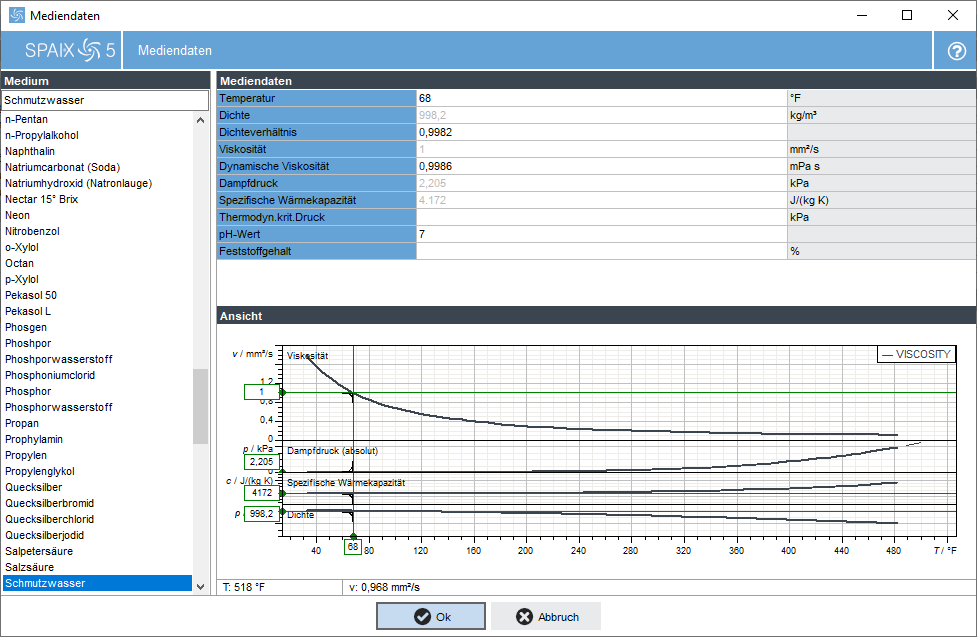Image resolution: width=977 pixels, height=637 pixels.
Task: Select Natriumcarbonat (Soda) medium
Action: [62, 167]
